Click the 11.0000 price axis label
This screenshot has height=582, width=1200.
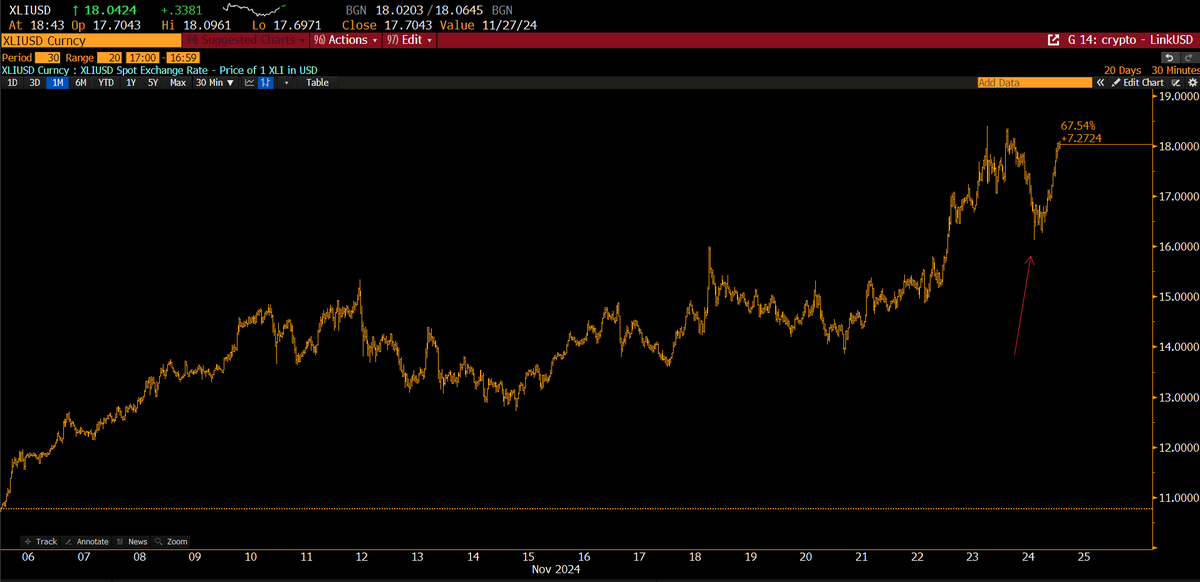point(1177,497)
